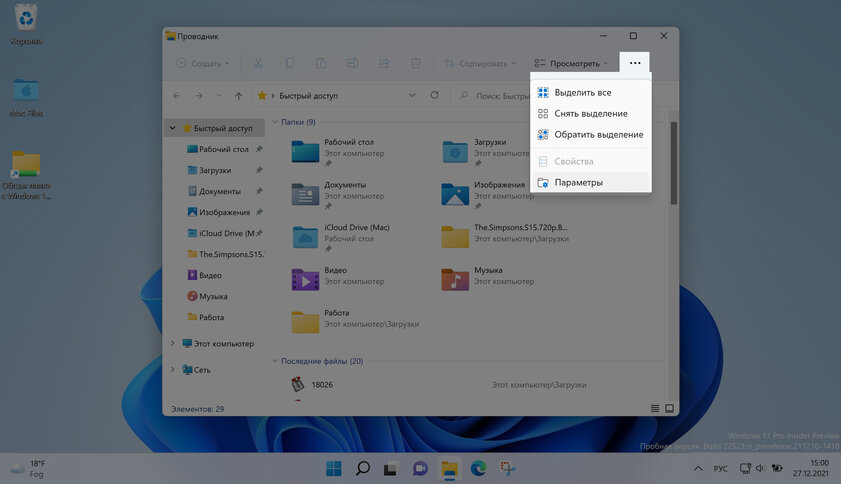
Task: Select Выделить все menu item
Action: click(591, 92)
